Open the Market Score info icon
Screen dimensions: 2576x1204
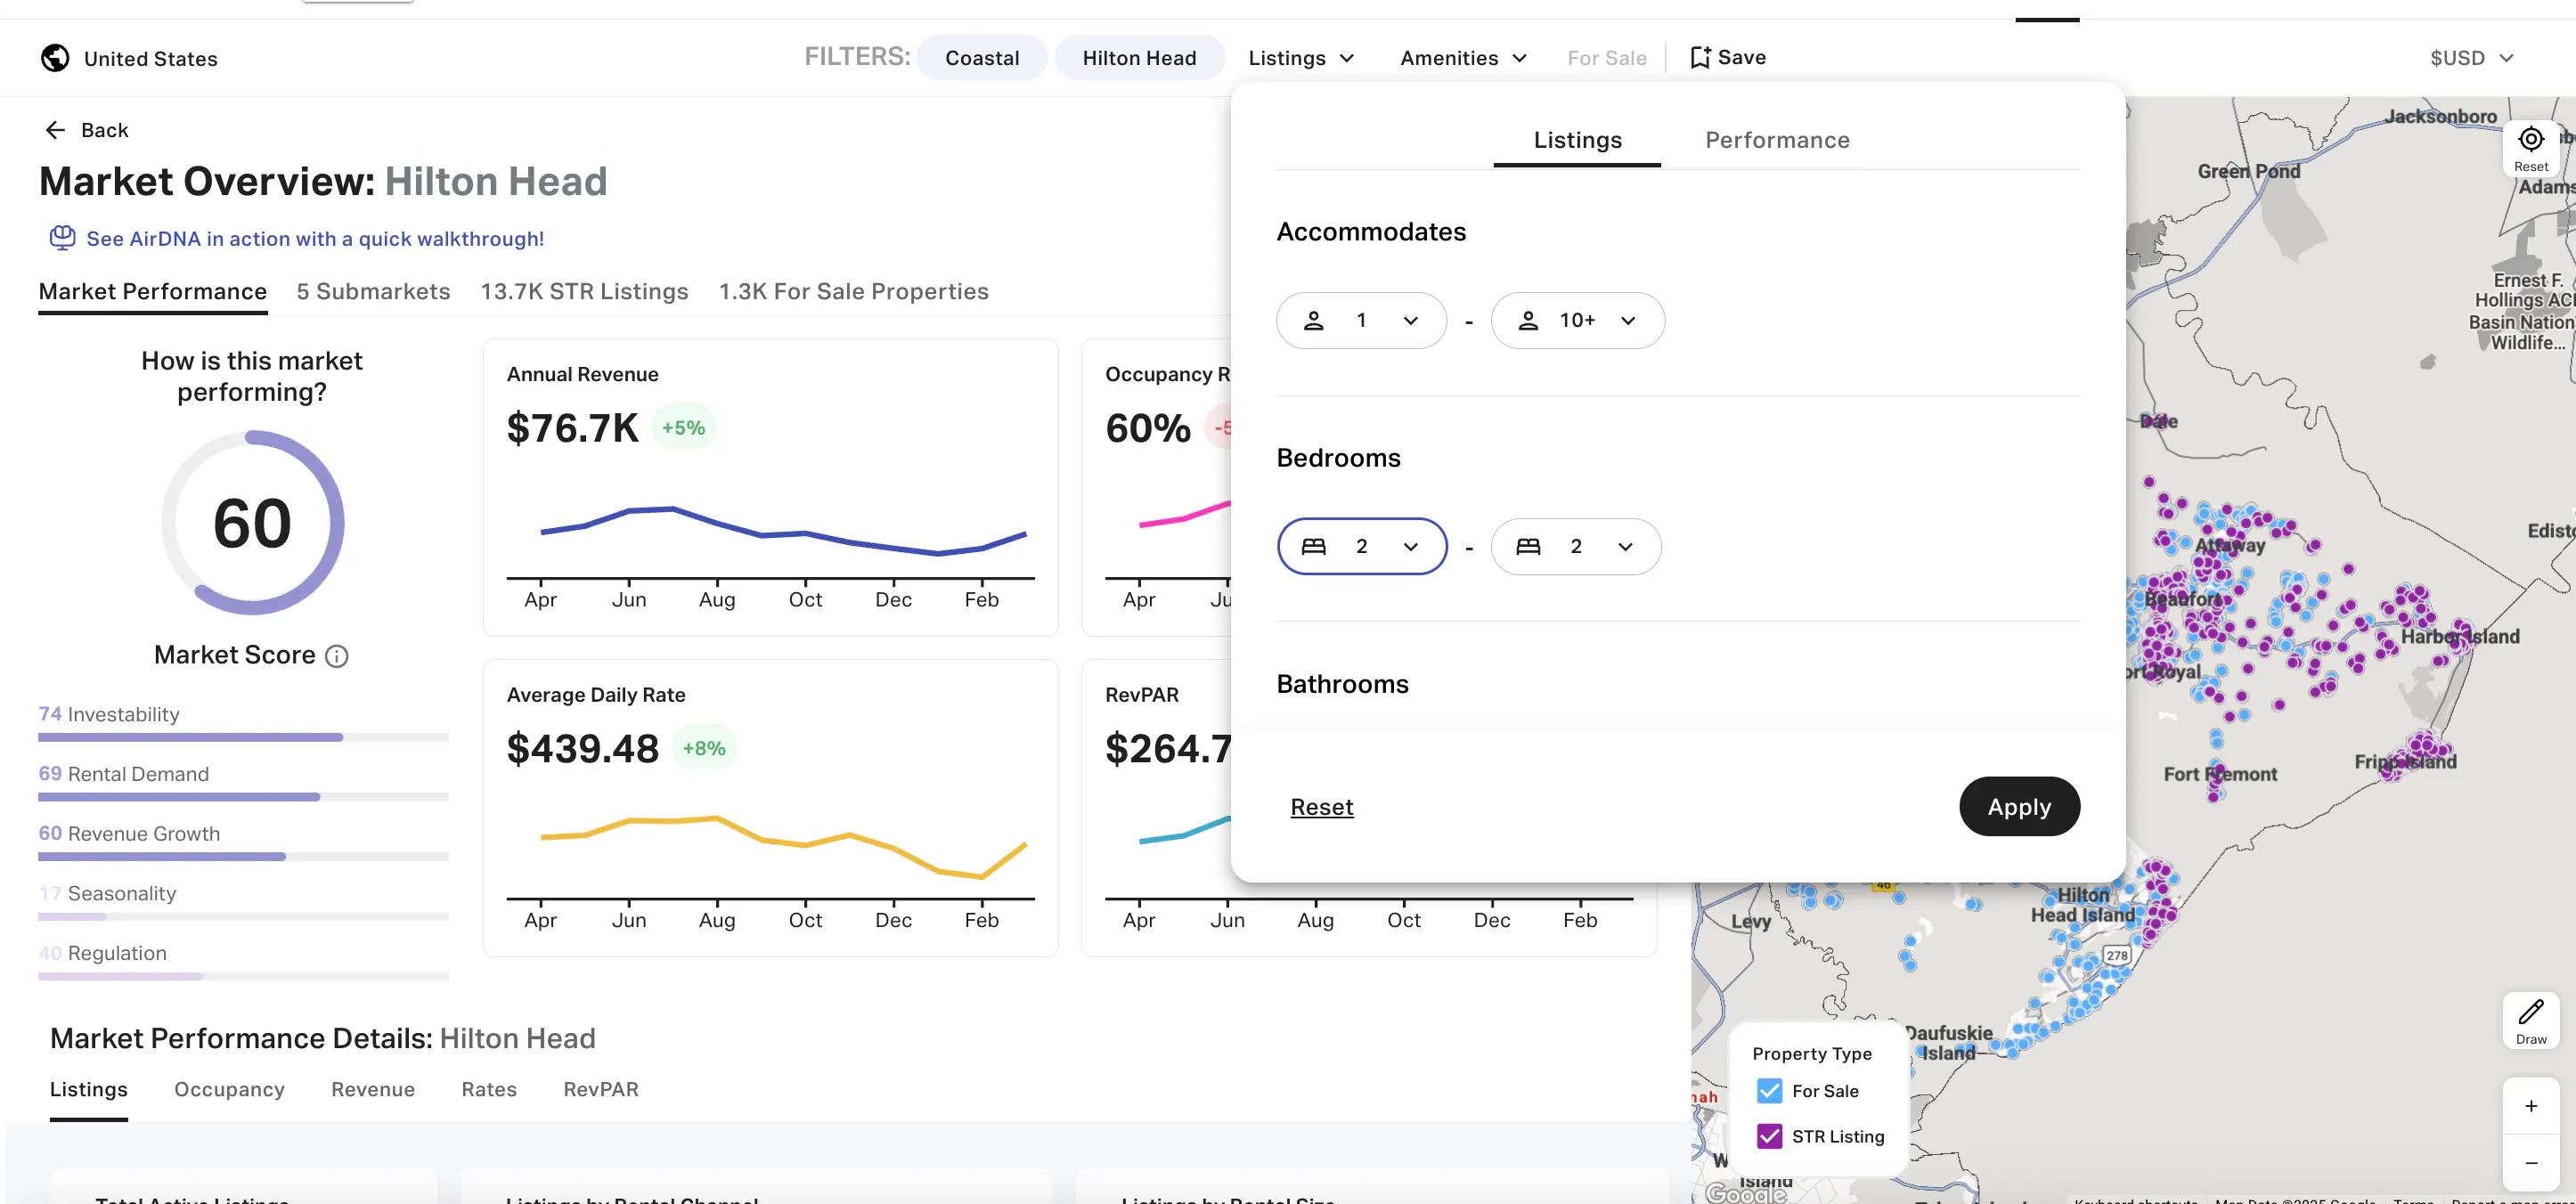coord(337,656)
